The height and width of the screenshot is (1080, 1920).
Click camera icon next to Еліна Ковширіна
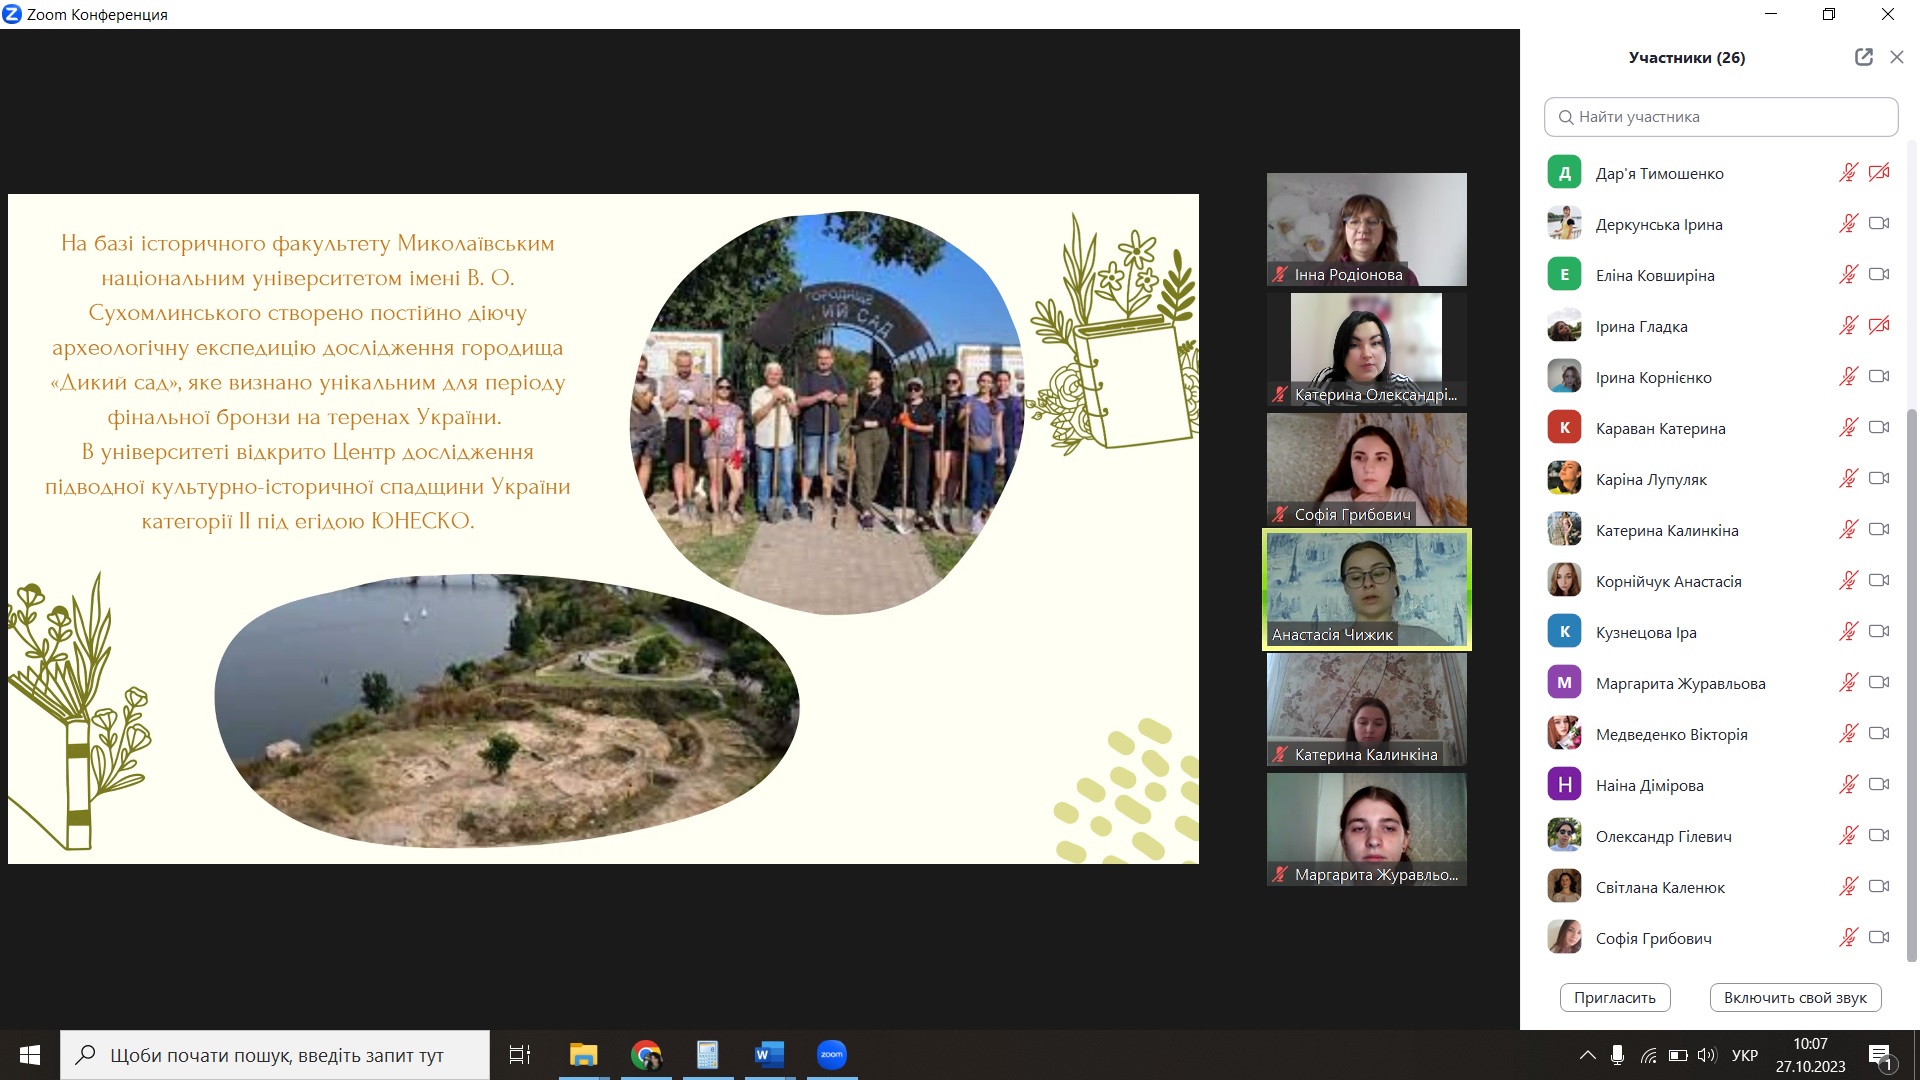pyautogui.click(x=1879, y=275)
